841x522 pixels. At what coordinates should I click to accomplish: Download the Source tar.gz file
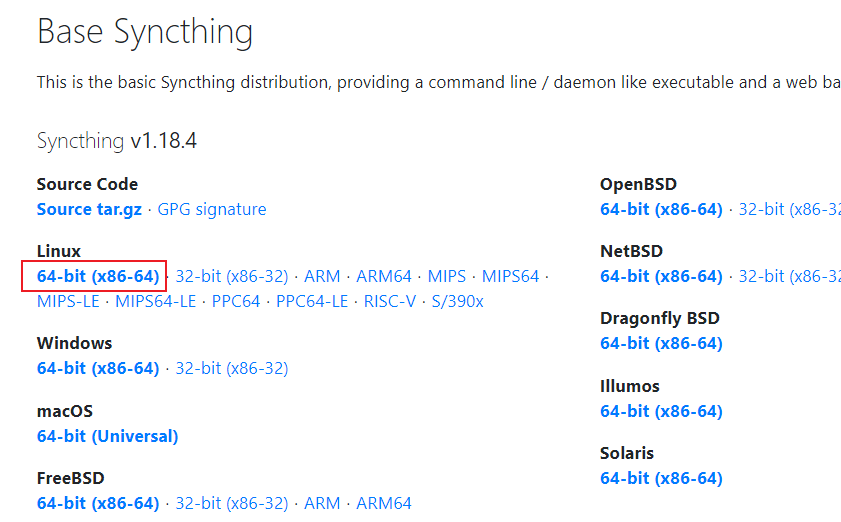[89, 209]
